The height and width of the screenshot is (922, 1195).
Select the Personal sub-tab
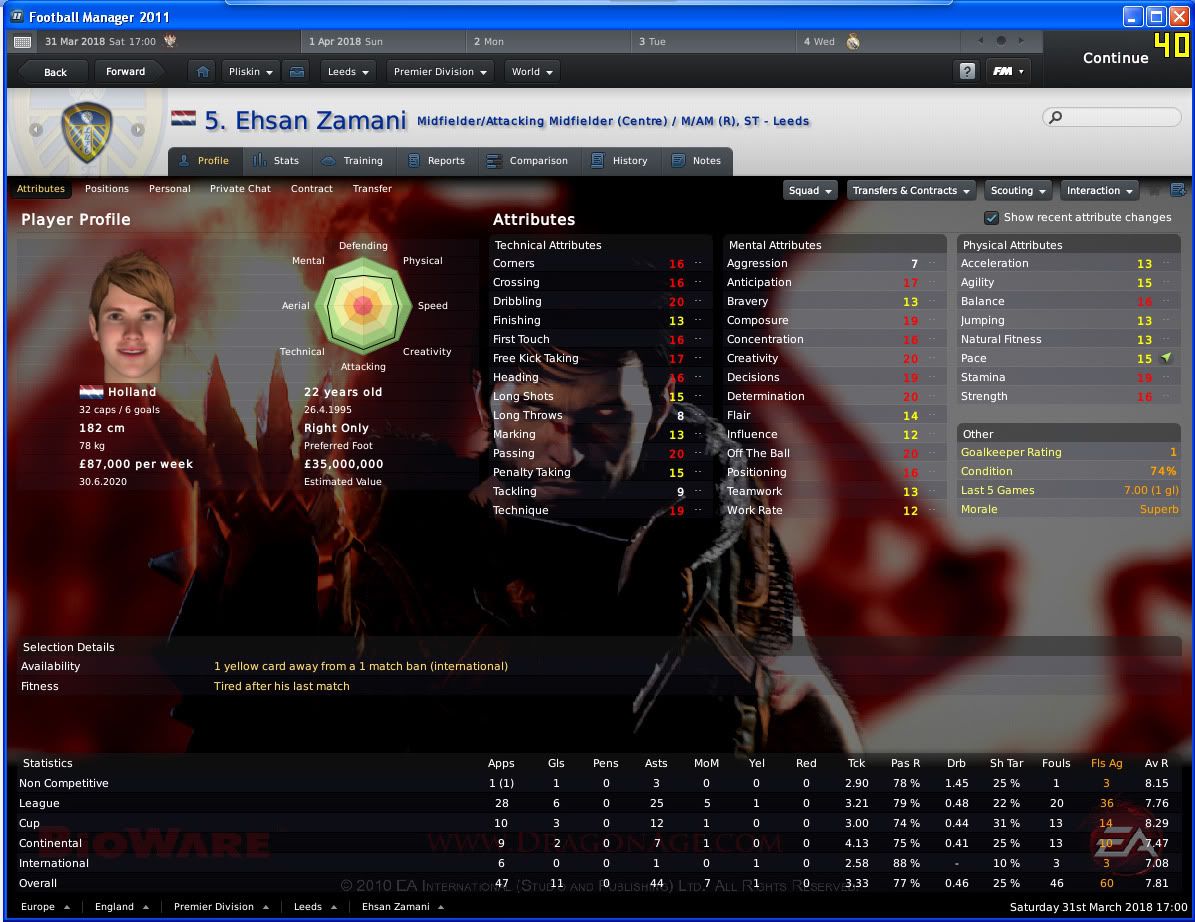170,189
